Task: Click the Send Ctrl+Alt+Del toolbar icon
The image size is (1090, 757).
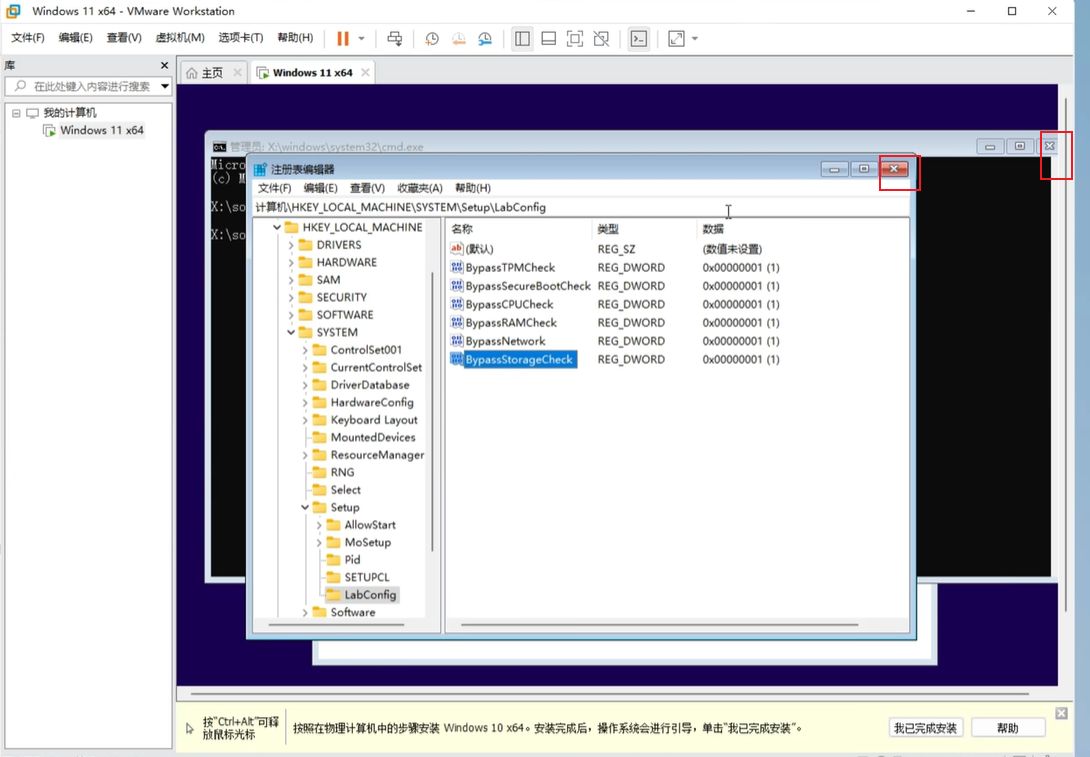Action: (395, 39)
